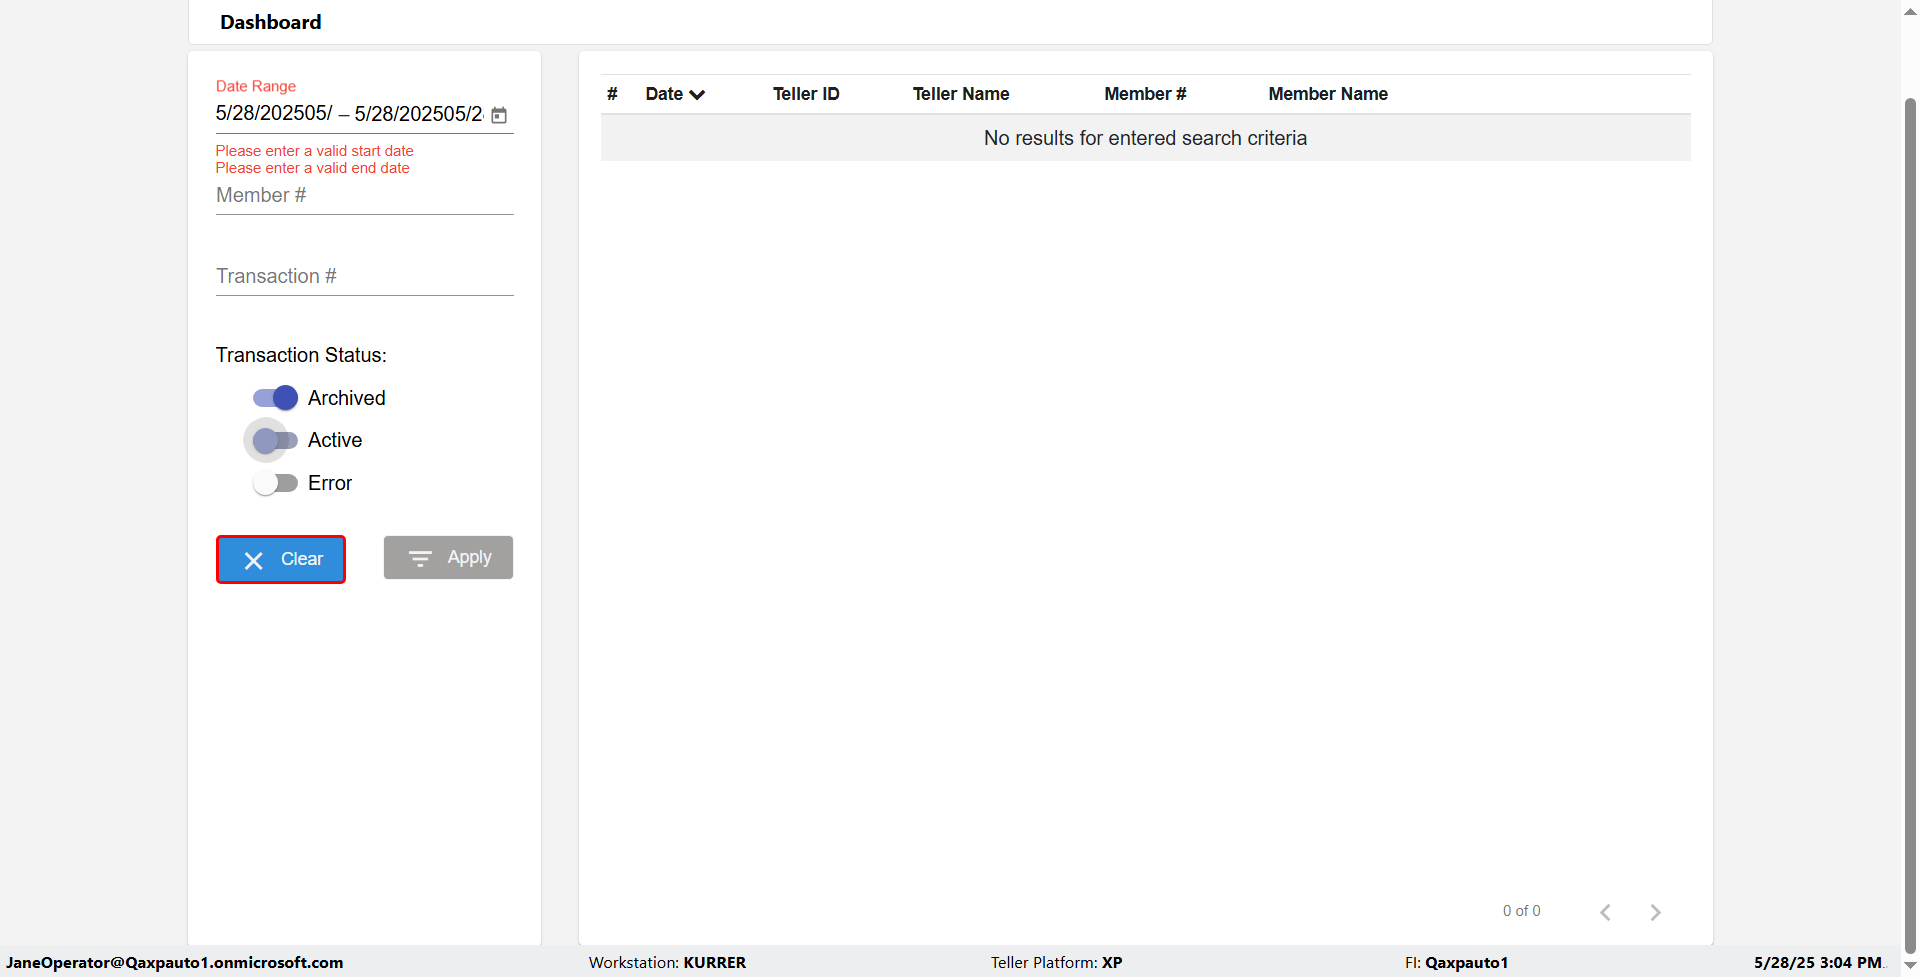Click the # column header

click(612, 94)
